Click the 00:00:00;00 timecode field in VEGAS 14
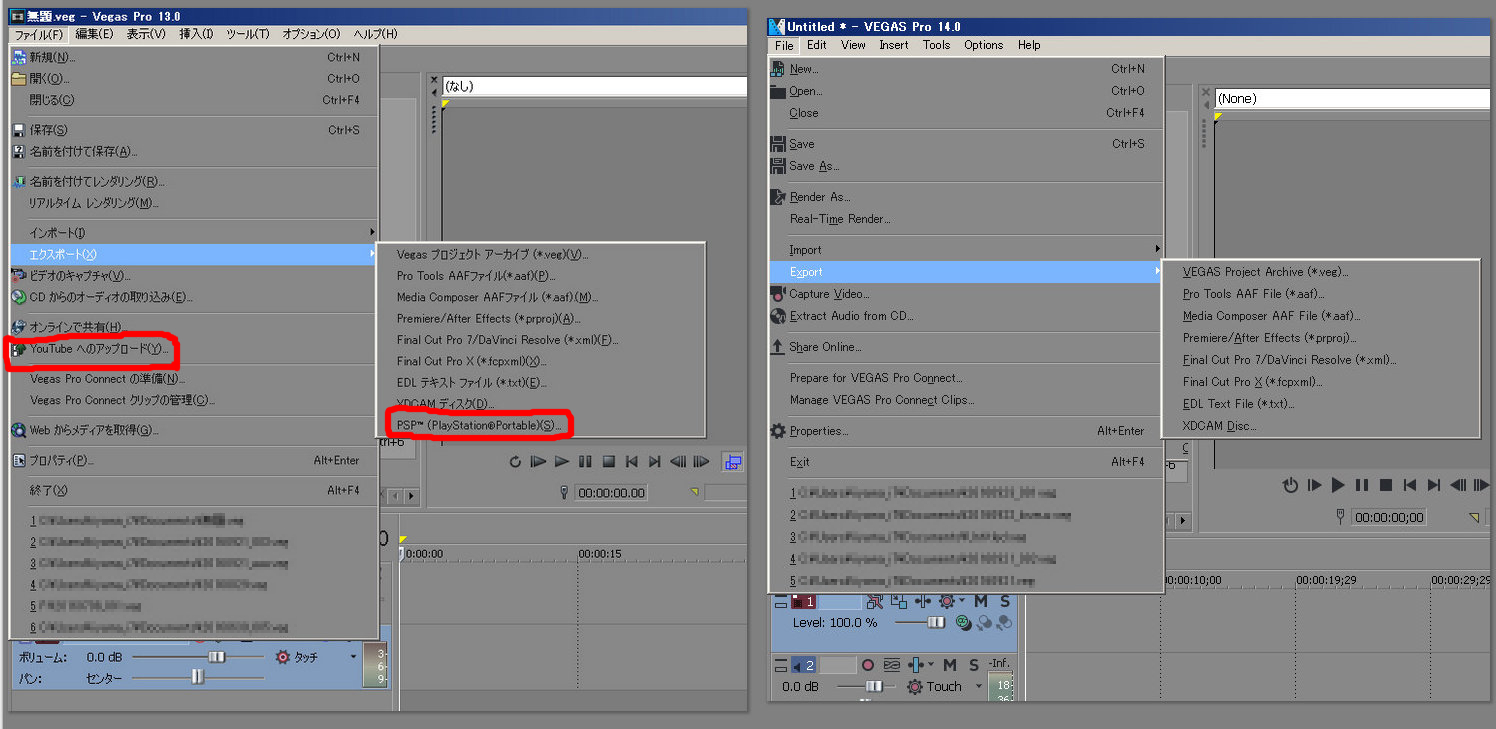 pos(1391,517)
